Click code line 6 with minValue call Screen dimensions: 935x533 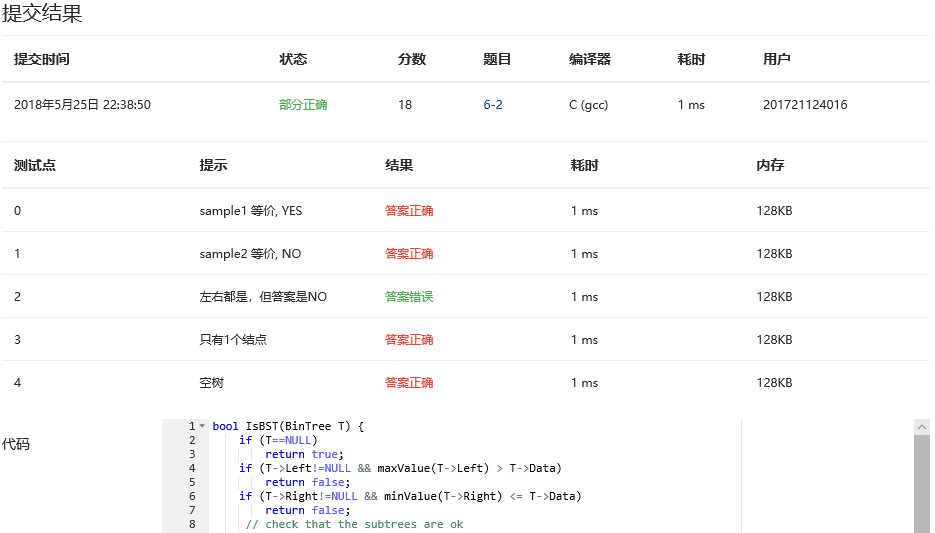click(x=410, y=497)
